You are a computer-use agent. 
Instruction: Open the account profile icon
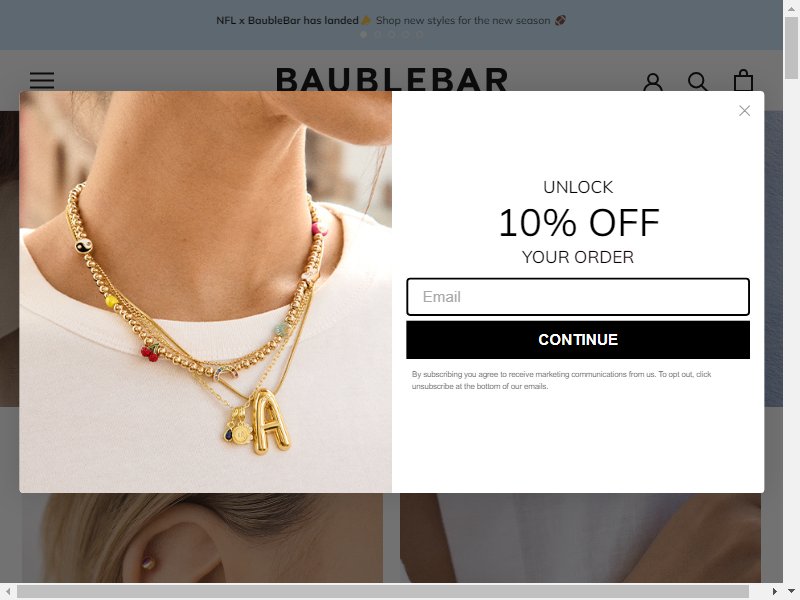(x=653, y=82)
